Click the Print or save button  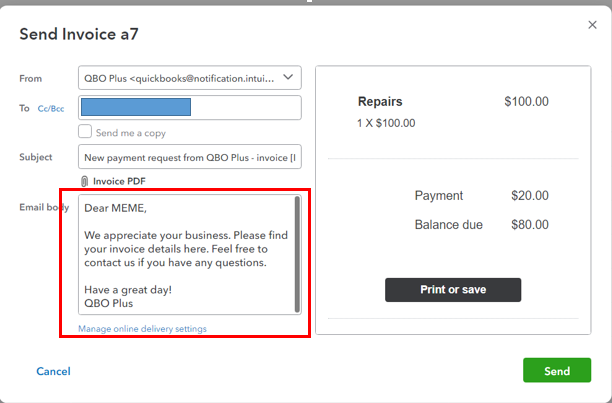453,289
